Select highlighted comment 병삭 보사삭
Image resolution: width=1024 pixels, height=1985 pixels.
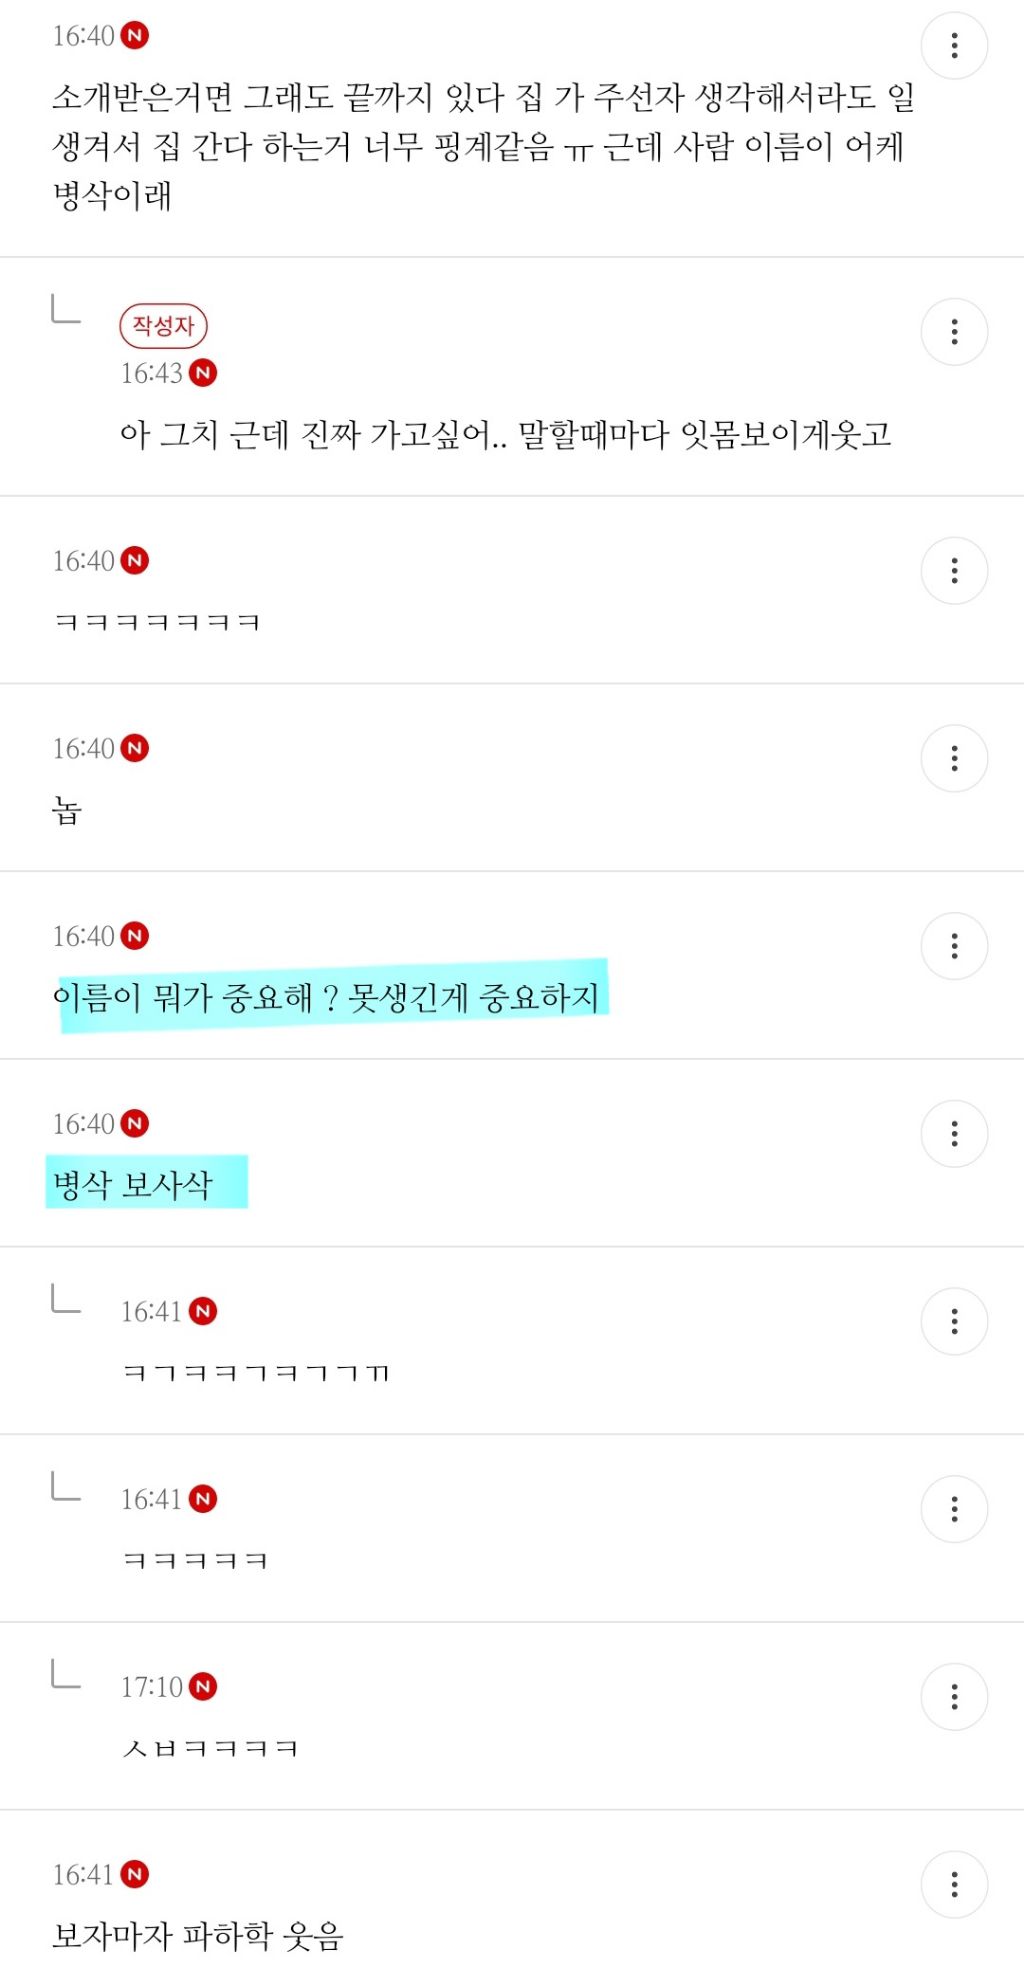(x=133, y=1185)
